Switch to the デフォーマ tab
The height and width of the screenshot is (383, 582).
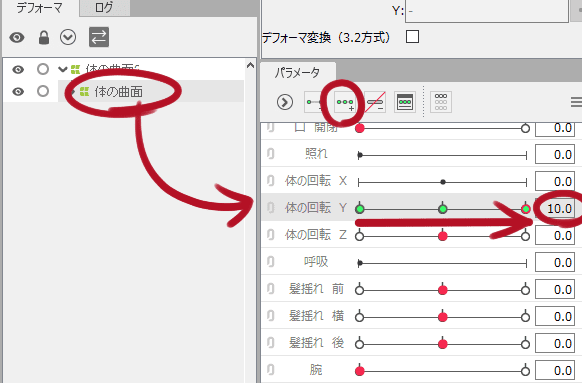(x=39, y=7)
